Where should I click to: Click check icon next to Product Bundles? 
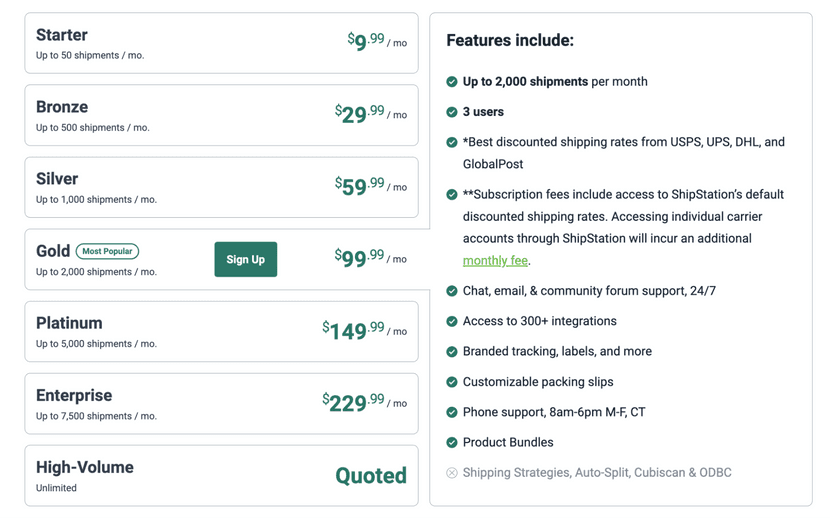coord(452,442)
